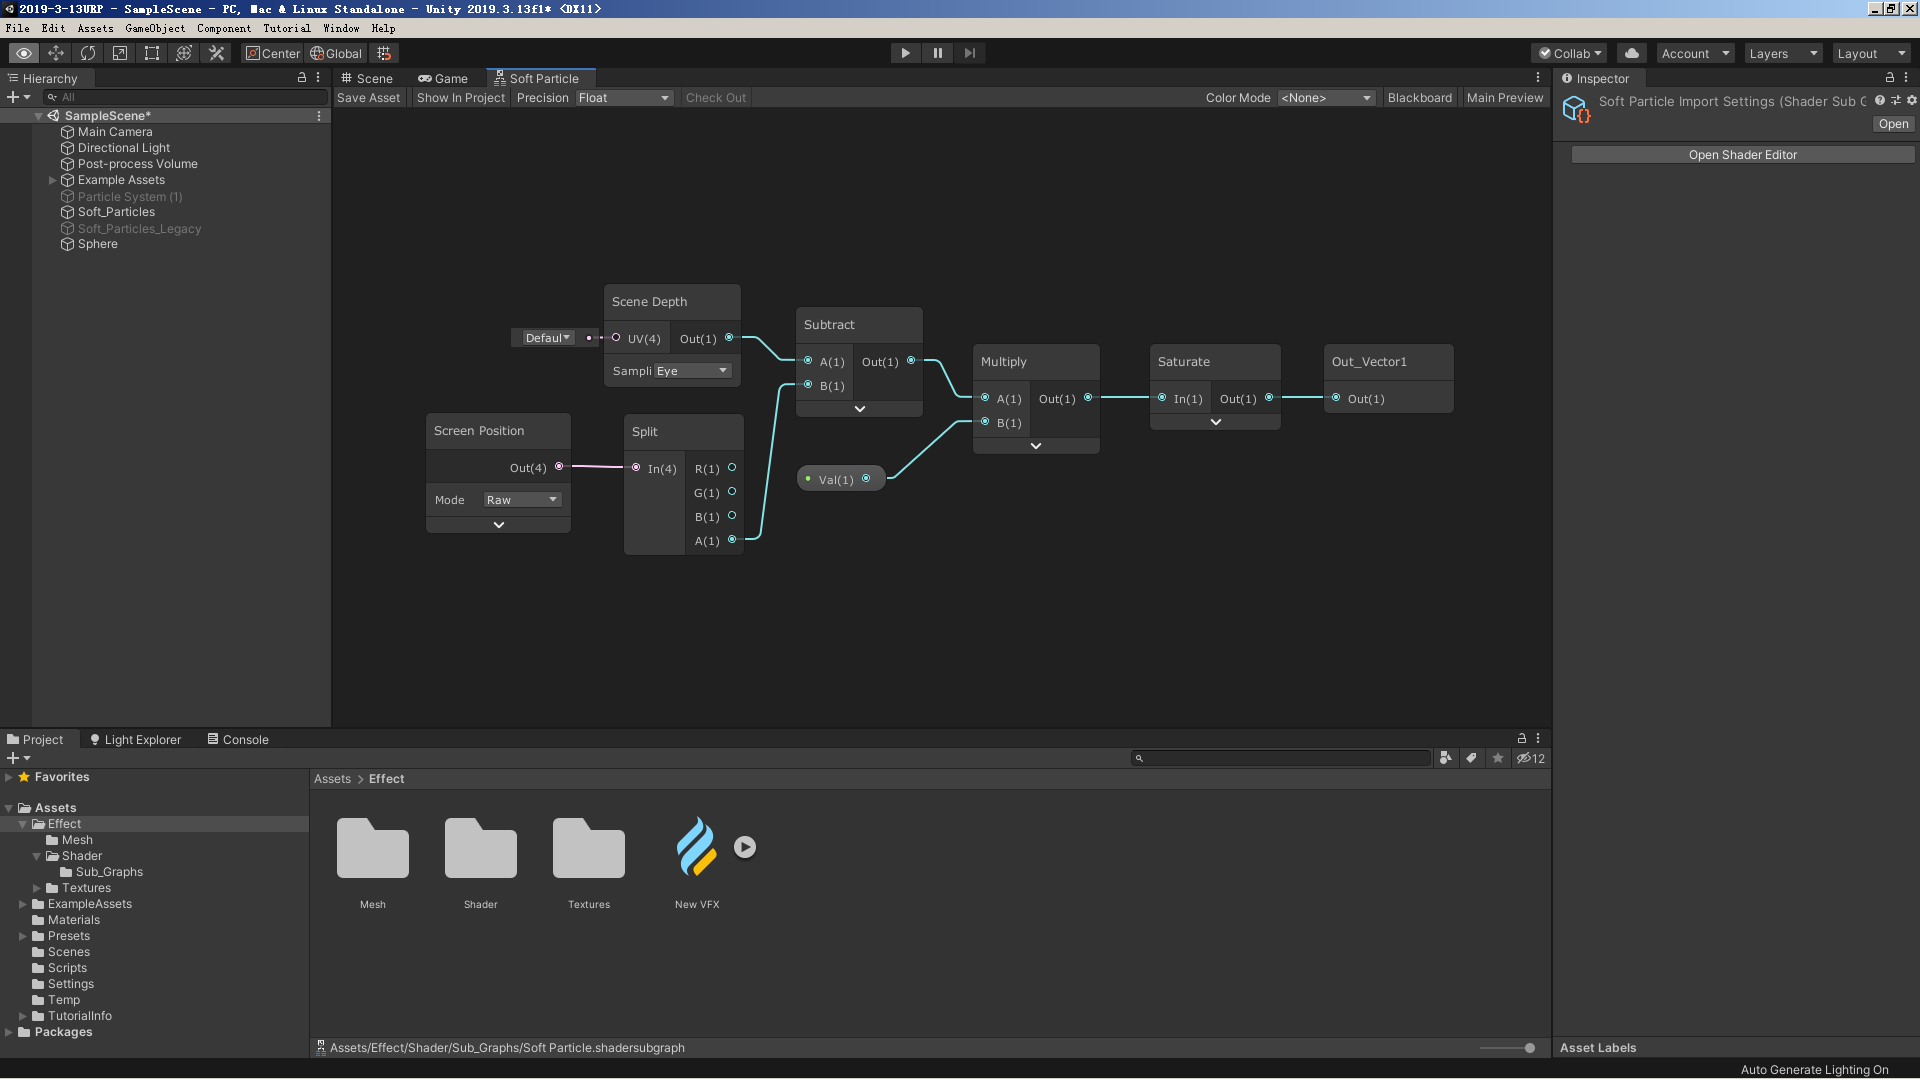1920x1080 pixels.
Task: Toggle pivot mode Center button
Action: point(273,53)
